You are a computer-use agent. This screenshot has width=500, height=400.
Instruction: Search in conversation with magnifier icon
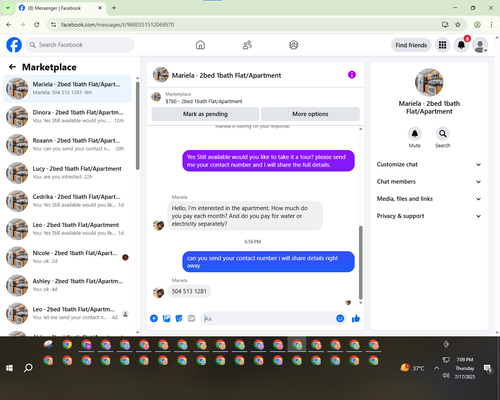[443, 134]
